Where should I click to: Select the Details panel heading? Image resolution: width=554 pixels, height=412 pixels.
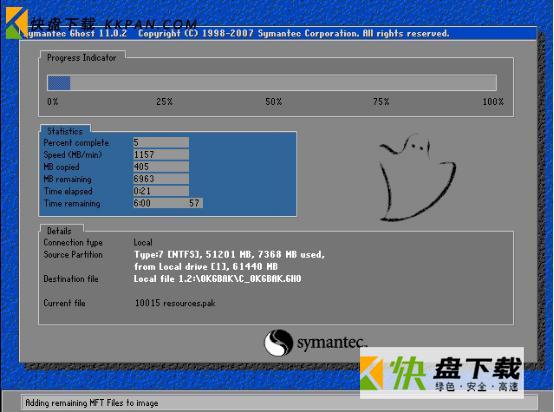(59, 231)
